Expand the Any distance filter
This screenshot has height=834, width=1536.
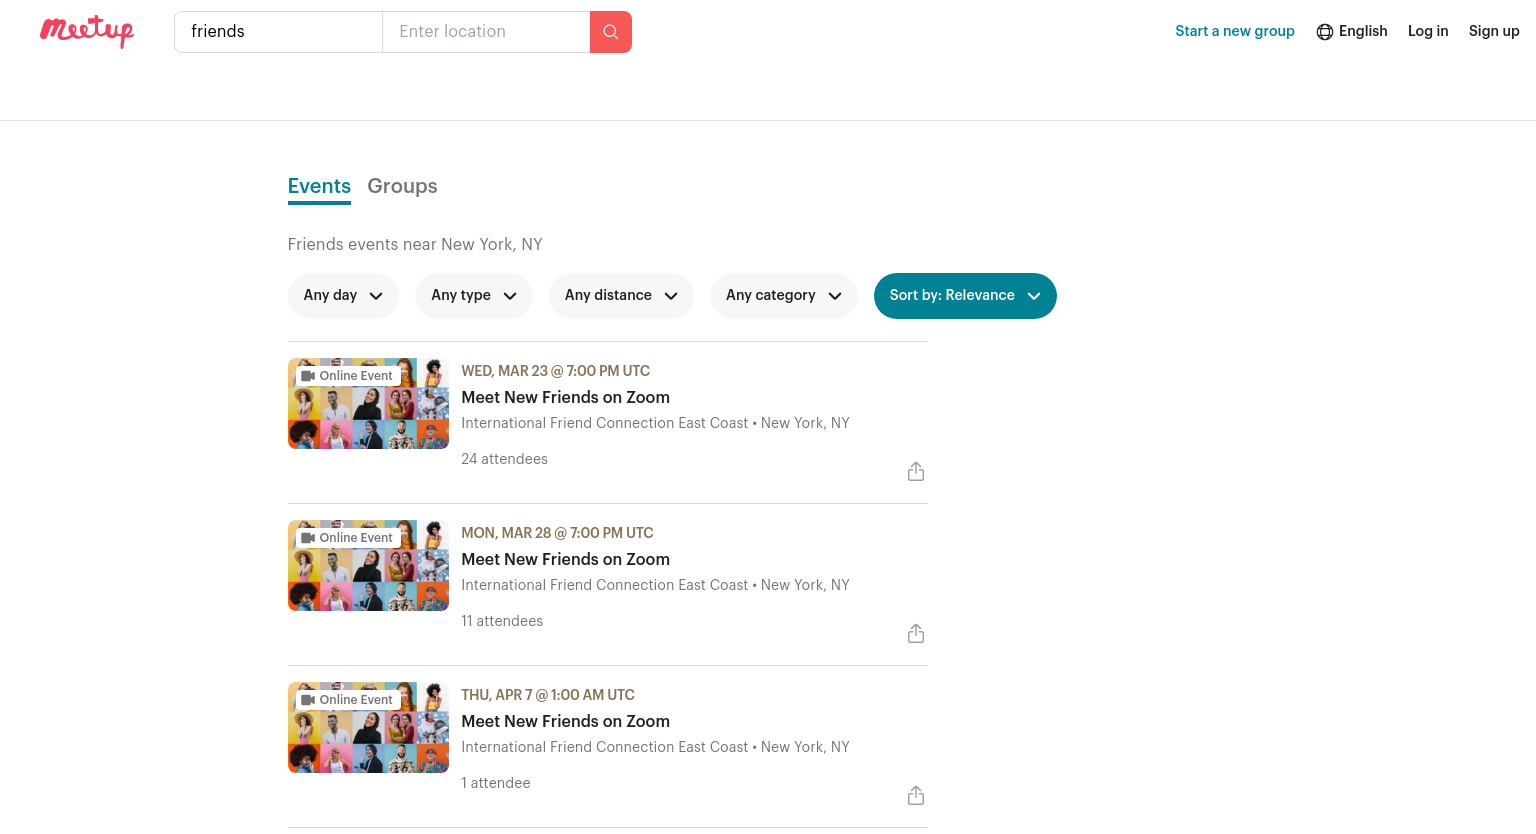tap(621, 296)
